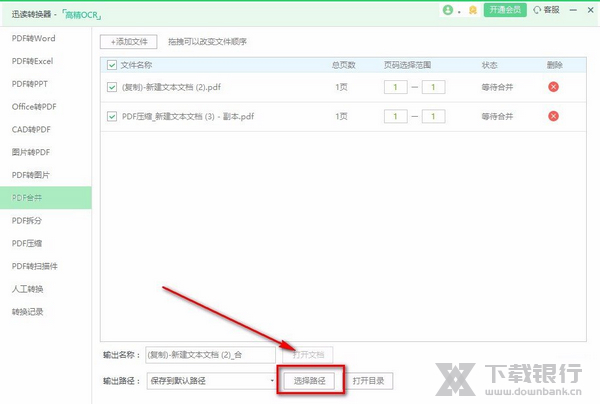Close the 迅读转换器 window
Screen dimensions: 600x404
[590, 10]
